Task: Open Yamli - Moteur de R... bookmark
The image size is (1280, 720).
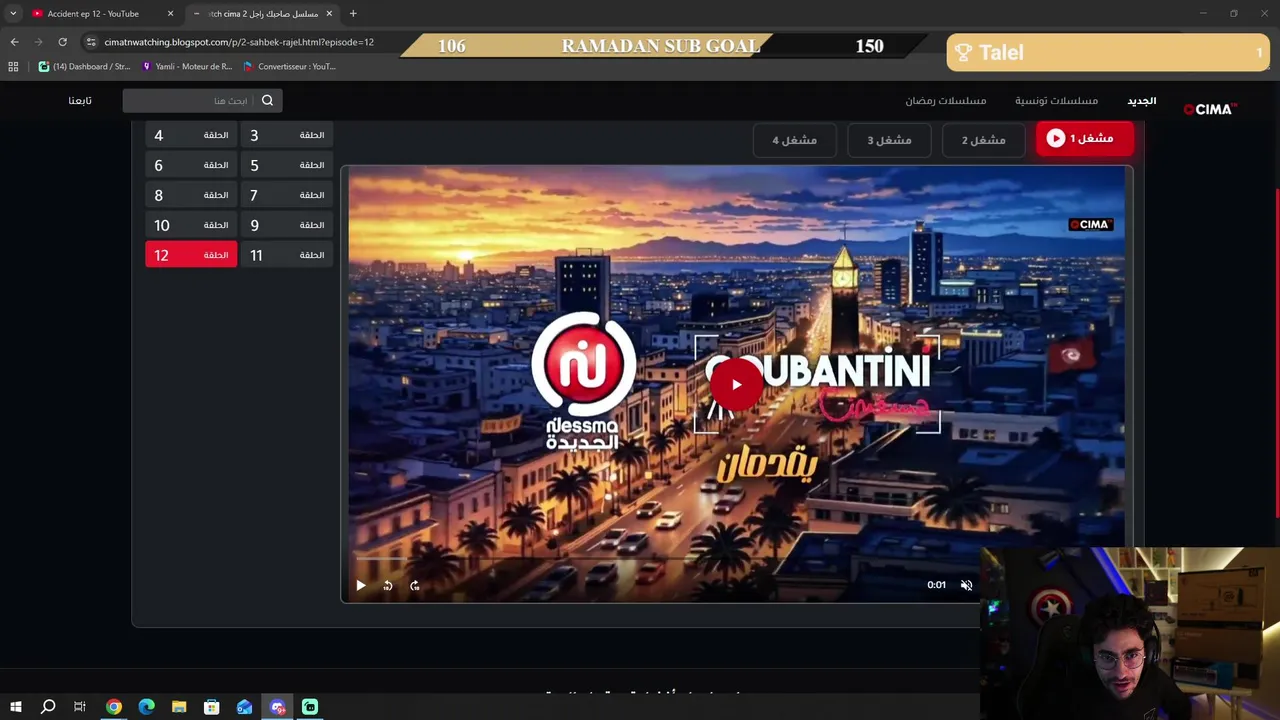Action: coord(187,66)
